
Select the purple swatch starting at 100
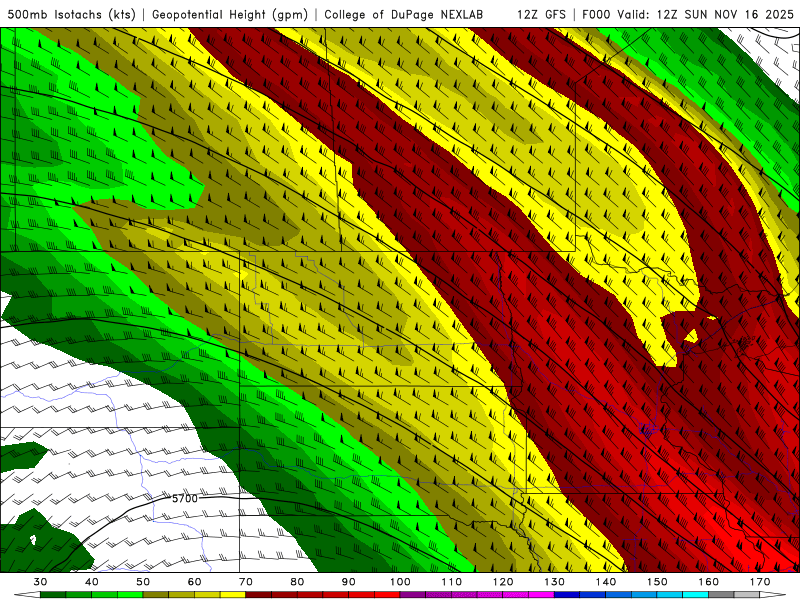click(x=413, y=595)
